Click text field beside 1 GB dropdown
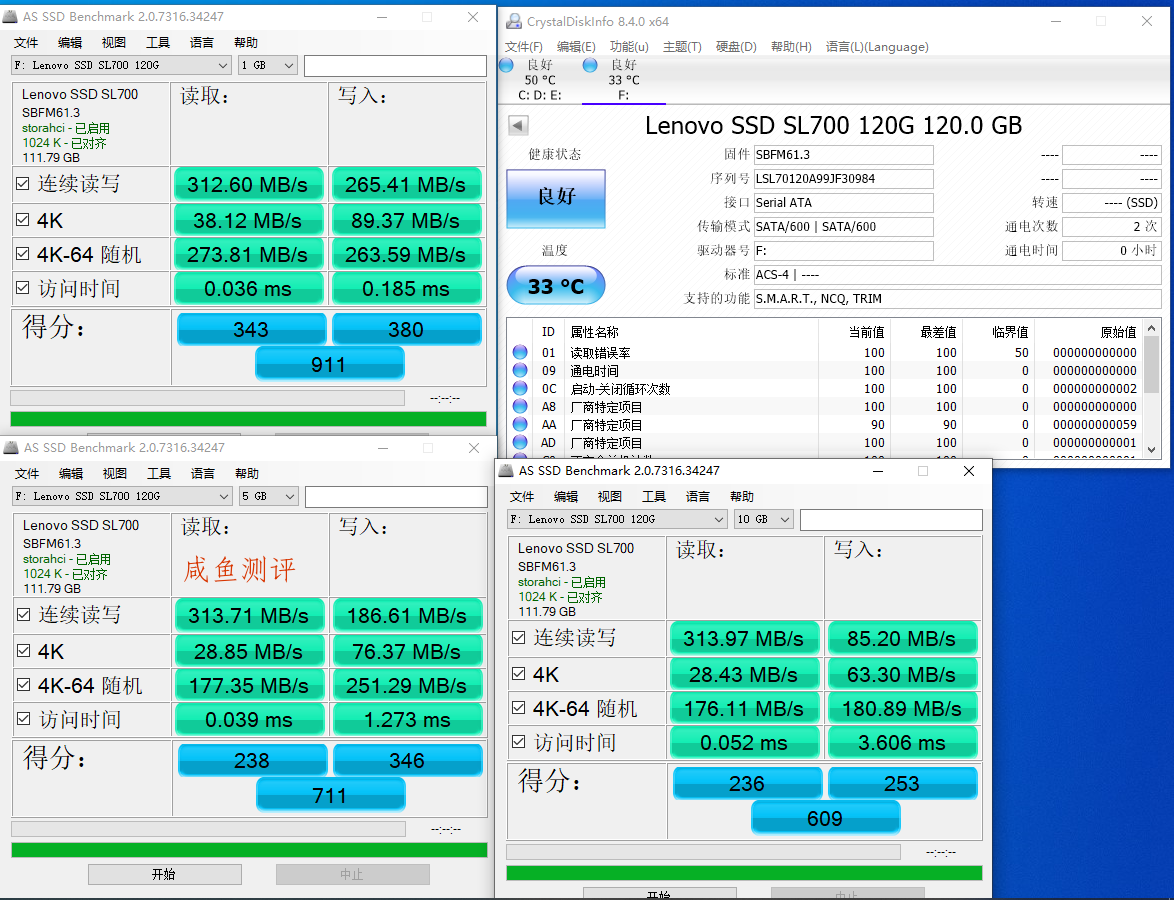1174x900 pixels. (x=395, y=65)
